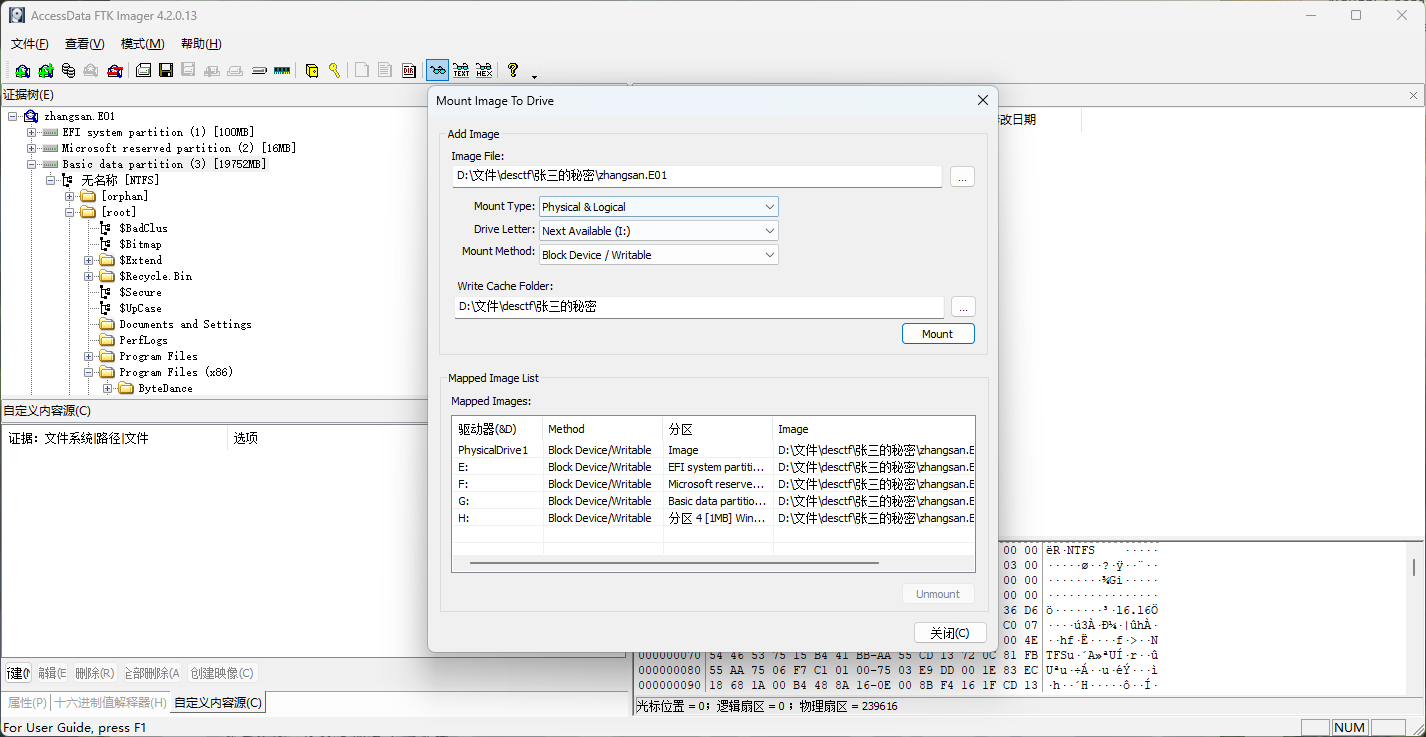Screen dimensions: 1426x737
Task: Click the key Detect Encryption icon
Action: (334, 70)
